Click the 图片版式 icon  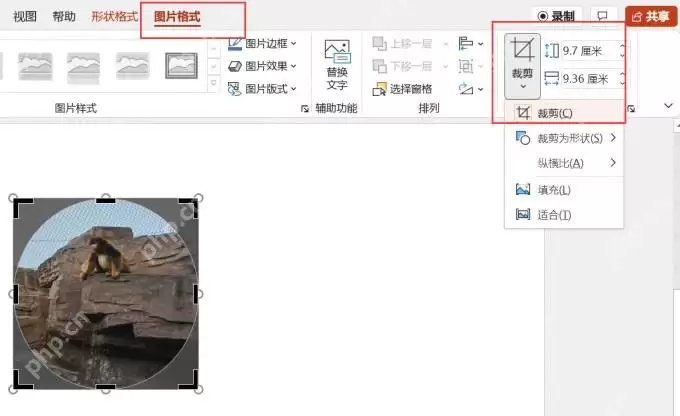(x=235, y=89)
